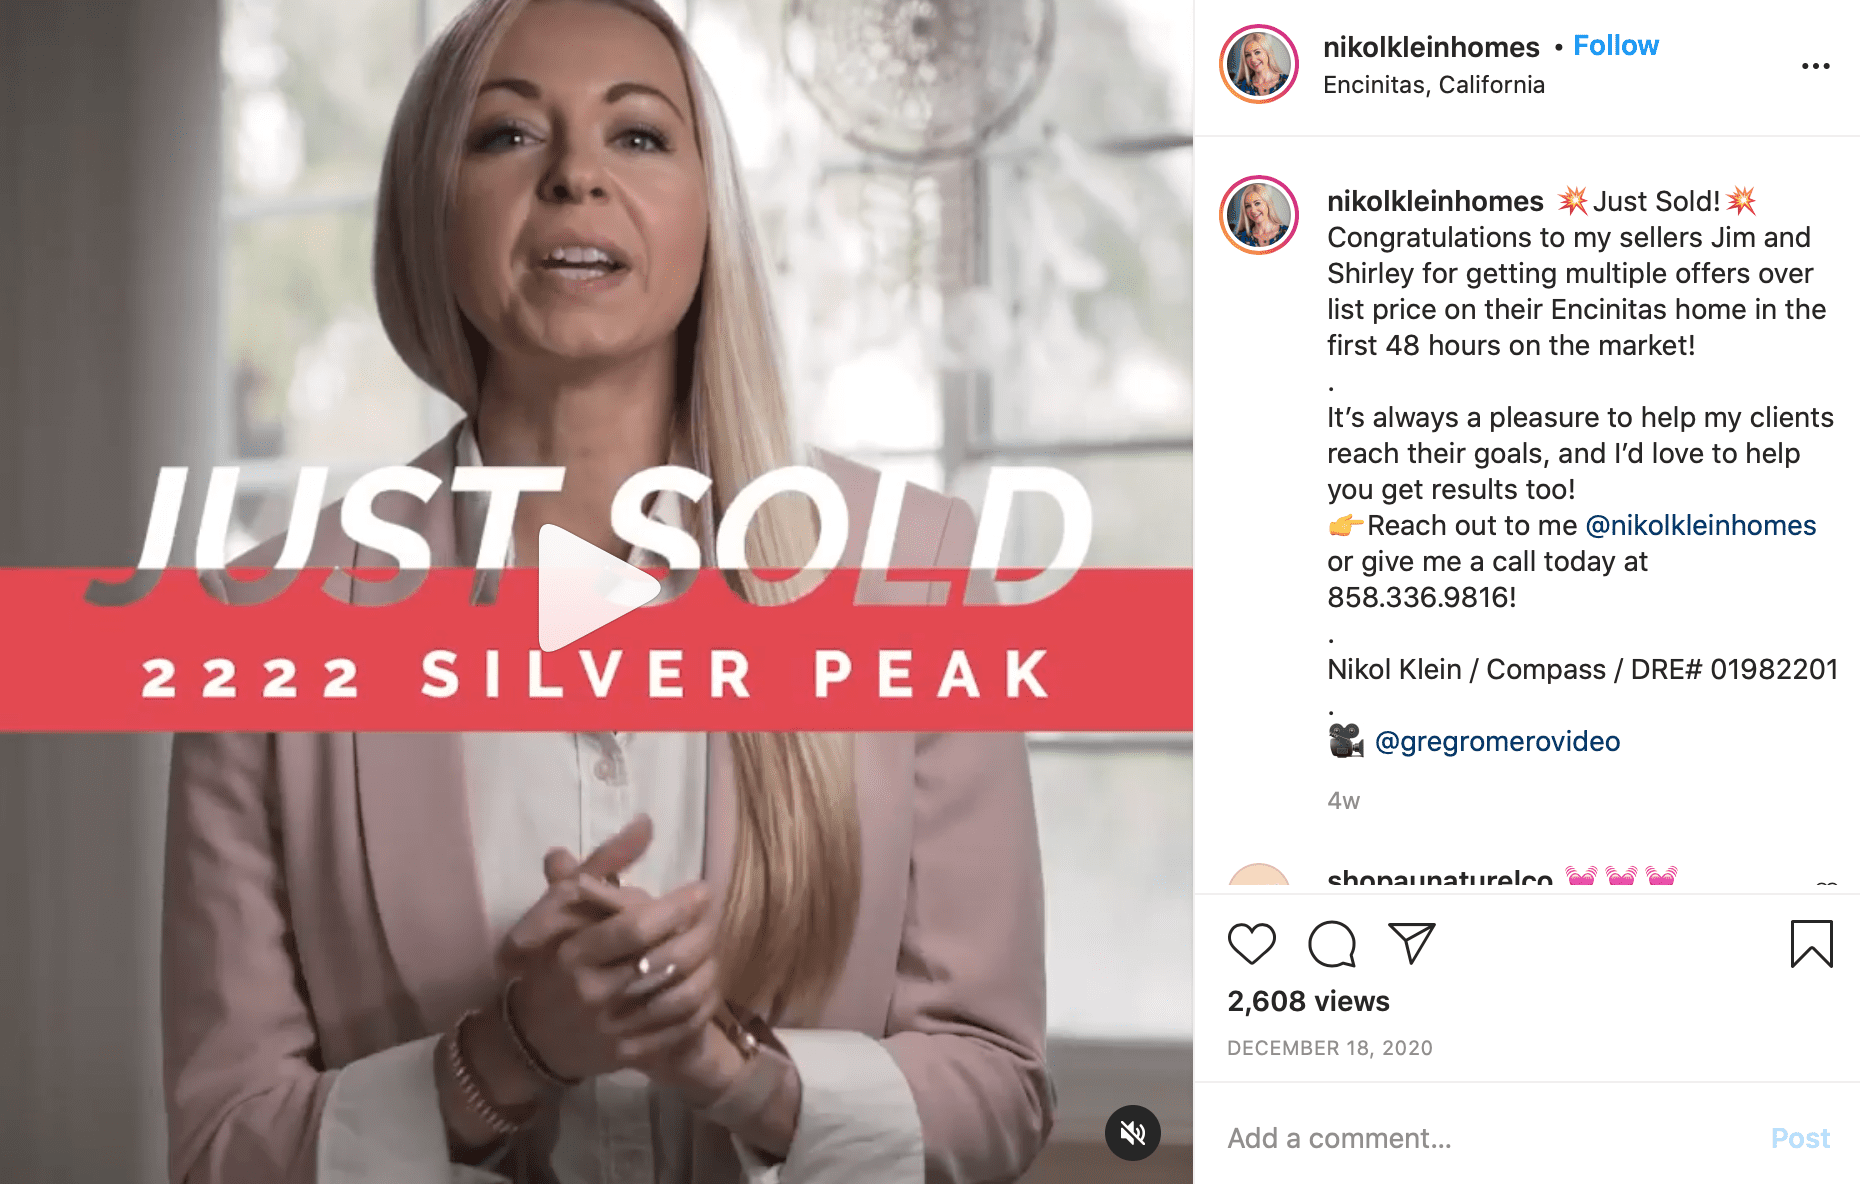Open the @gregromerovideo mention link
1860x1184 pixels.
coord(1497,742)
